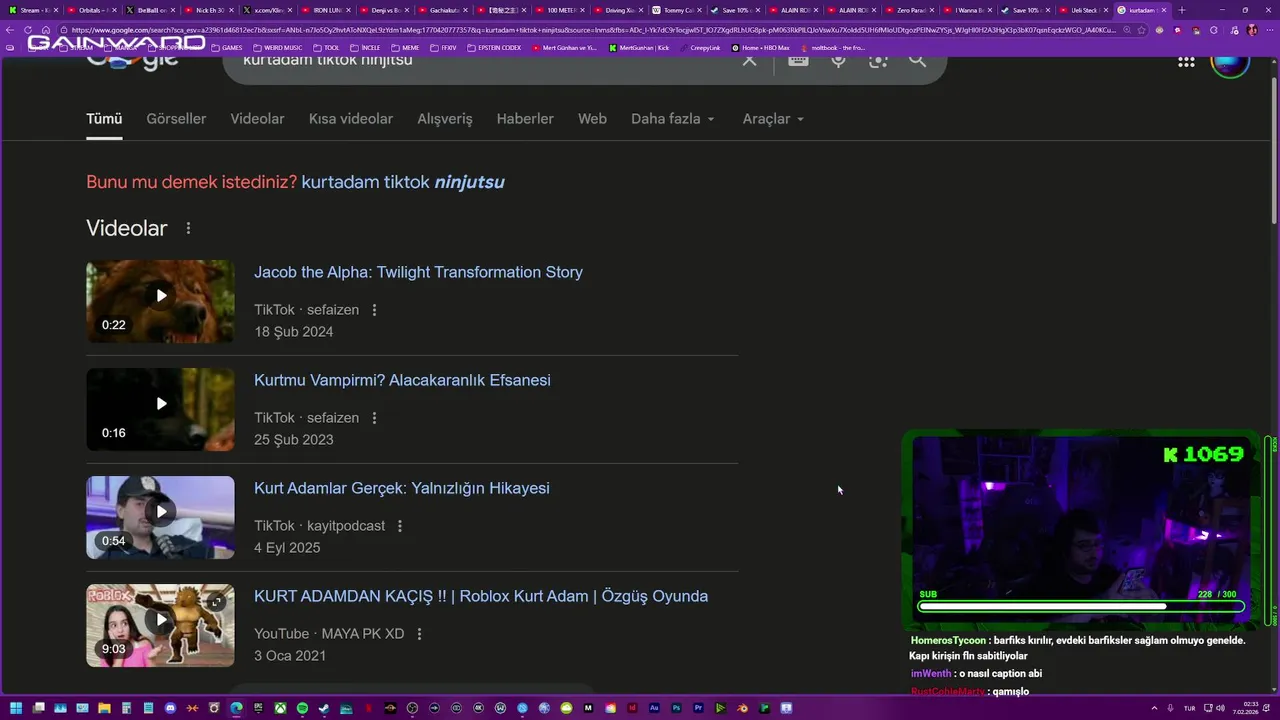
Task: Open Kurtmu Vampirmi? Alacakaranlık Efsanesi link
Action: [x=402, y=380]
